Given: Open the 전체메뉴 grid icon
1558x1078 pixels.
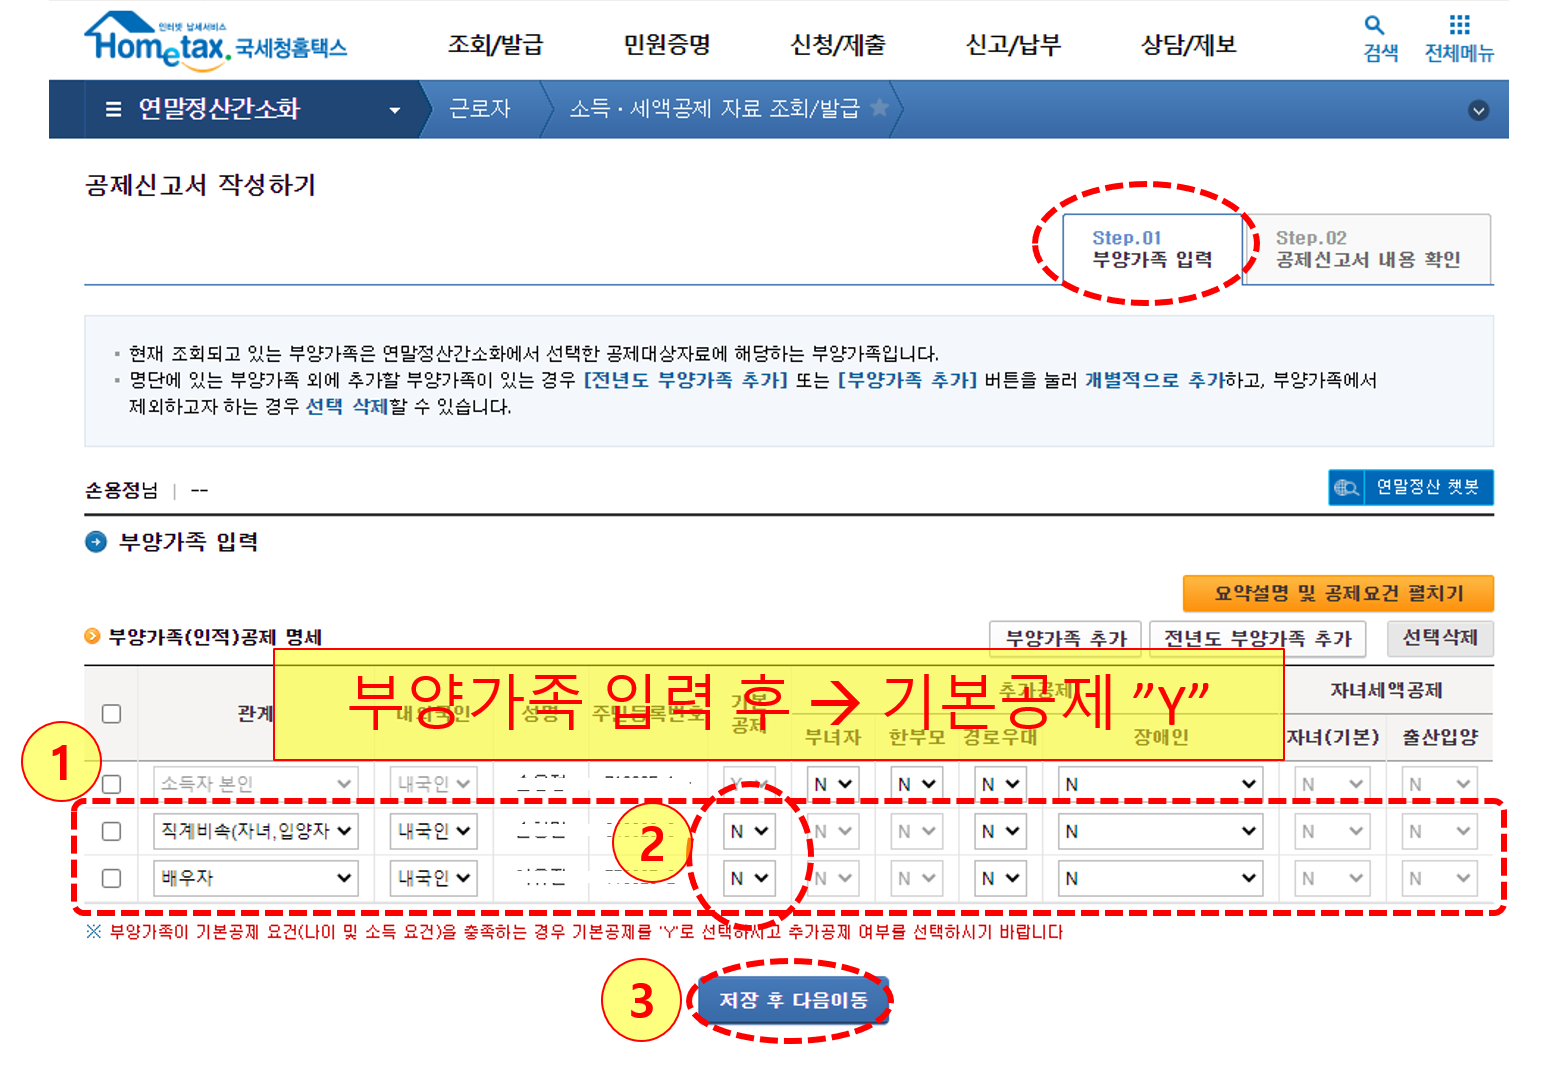Looking at the screenshot, I should tap(1460, 25).
